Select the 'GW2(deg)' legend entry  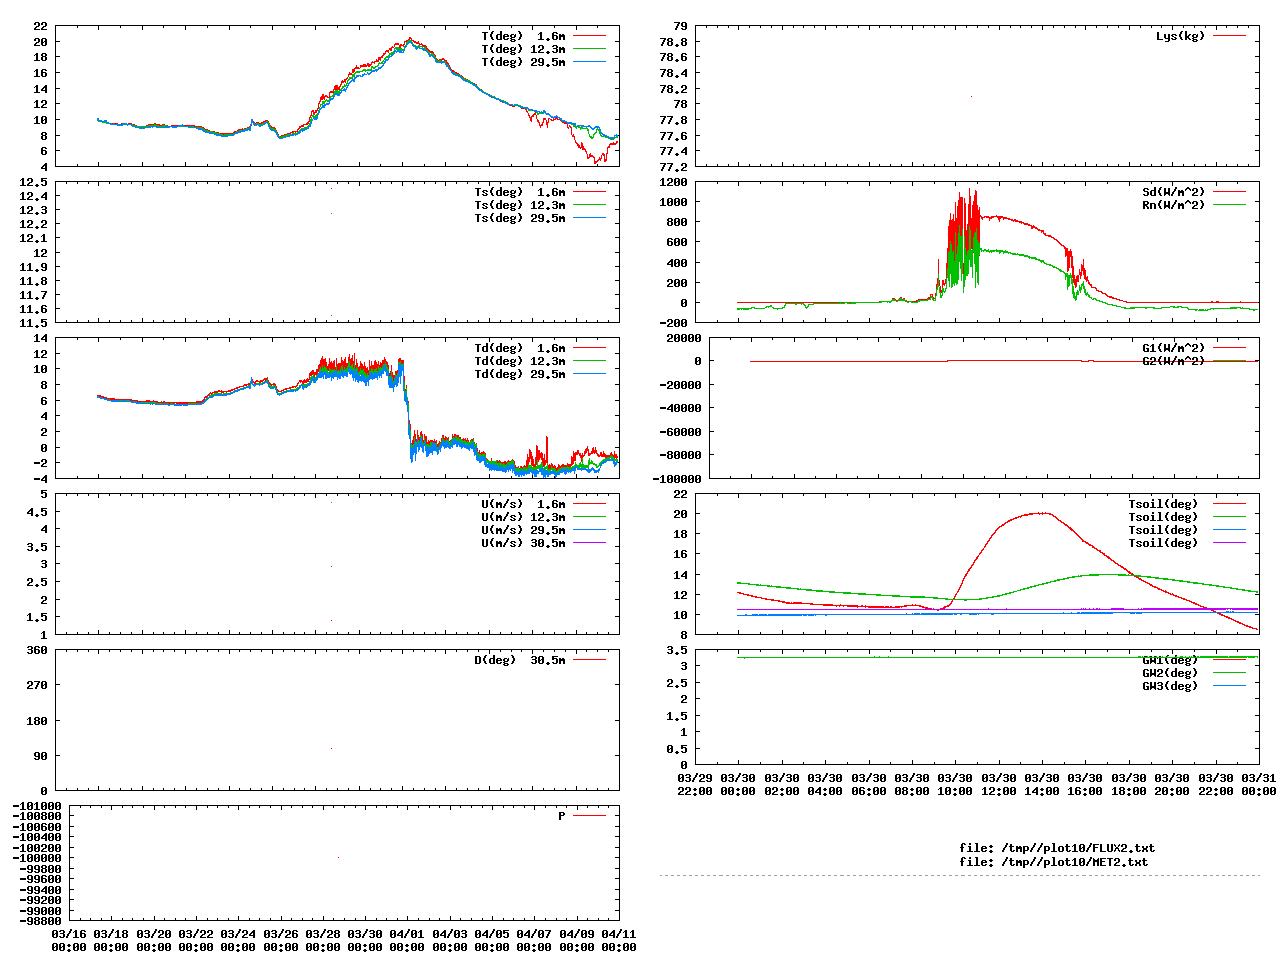click(x=1170, y=673)
